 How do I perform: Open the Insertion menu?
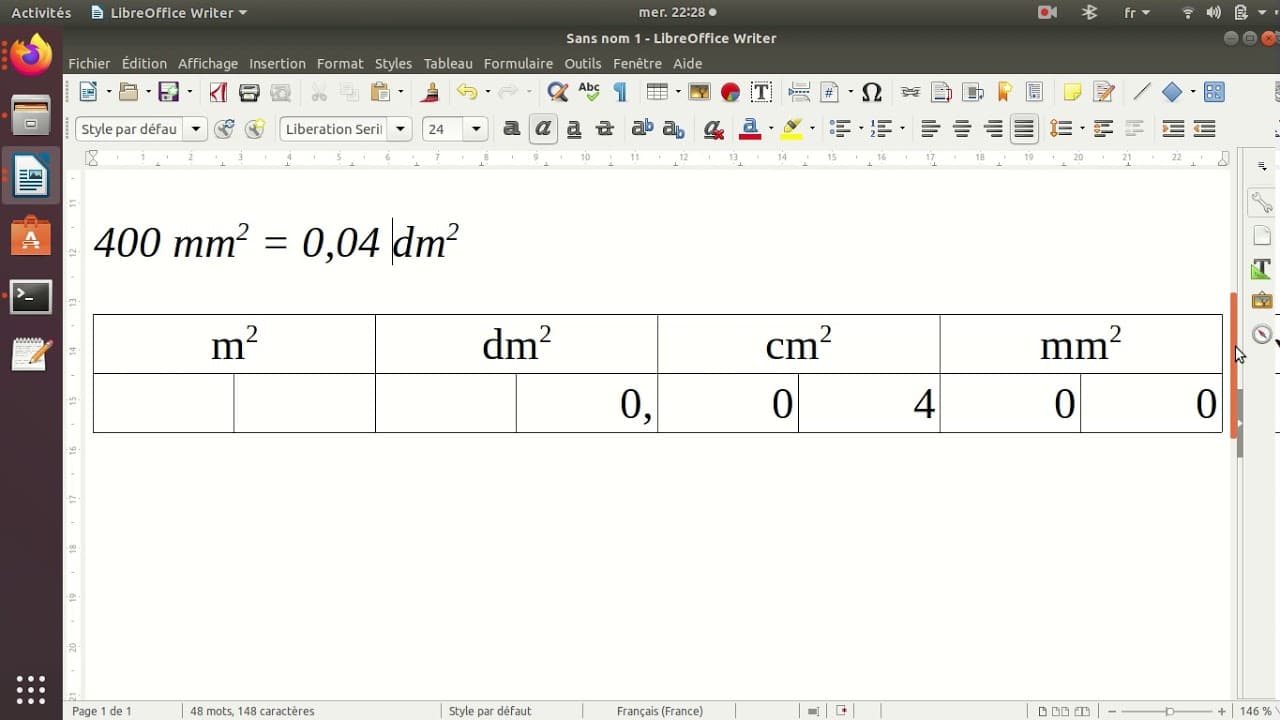tap(277, 63)
